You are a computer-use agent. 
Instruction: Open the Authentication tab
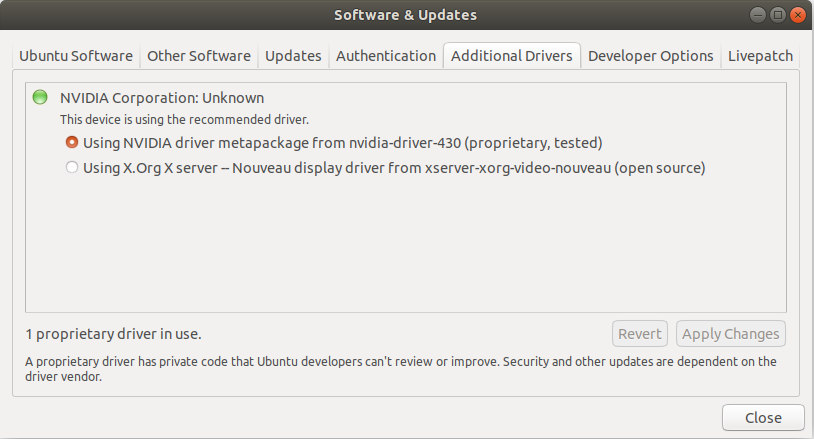pos(386,56)
